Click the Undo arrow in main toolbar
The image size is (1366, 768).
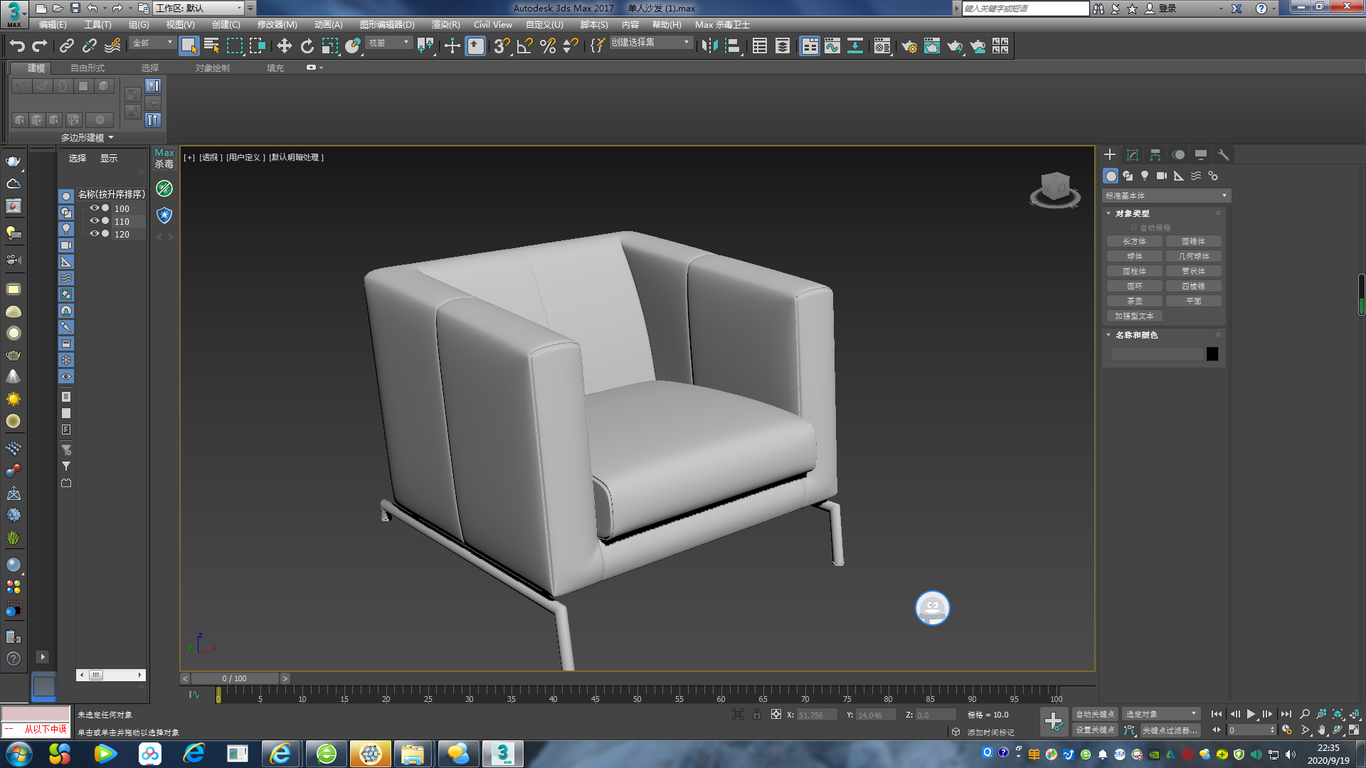[17, 46]
